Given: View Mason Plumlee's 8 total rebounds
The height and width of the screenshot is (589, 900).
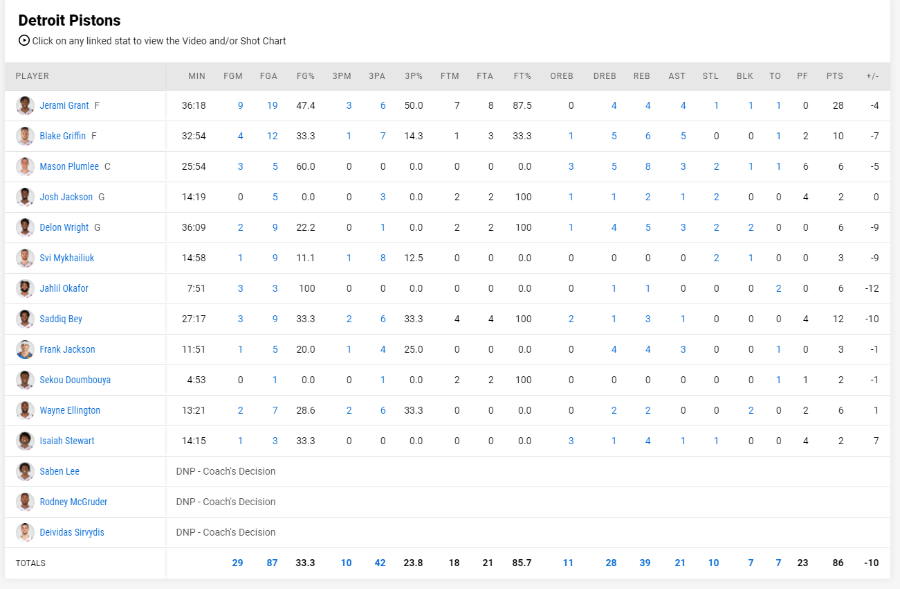Looking at the screenshot, I should [647, 166].
